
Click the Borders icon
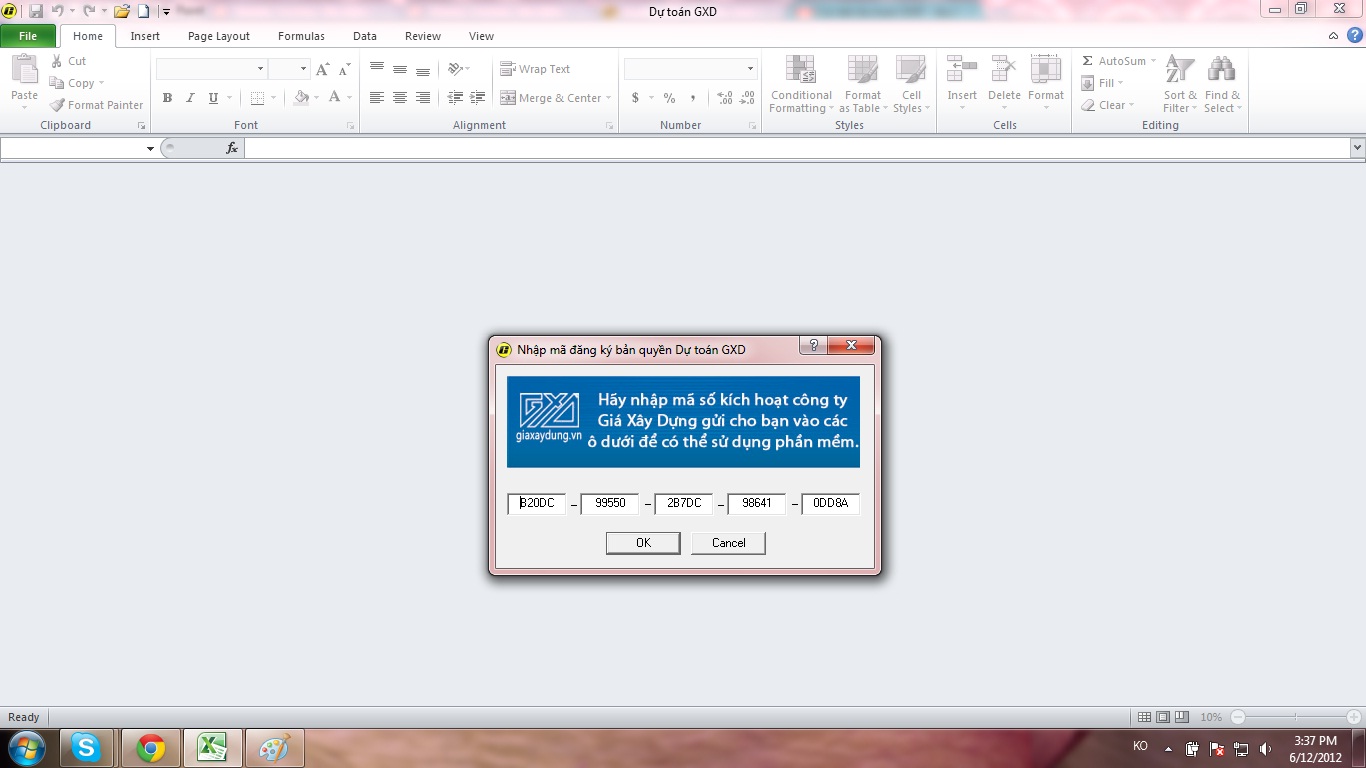pos(257,98)
